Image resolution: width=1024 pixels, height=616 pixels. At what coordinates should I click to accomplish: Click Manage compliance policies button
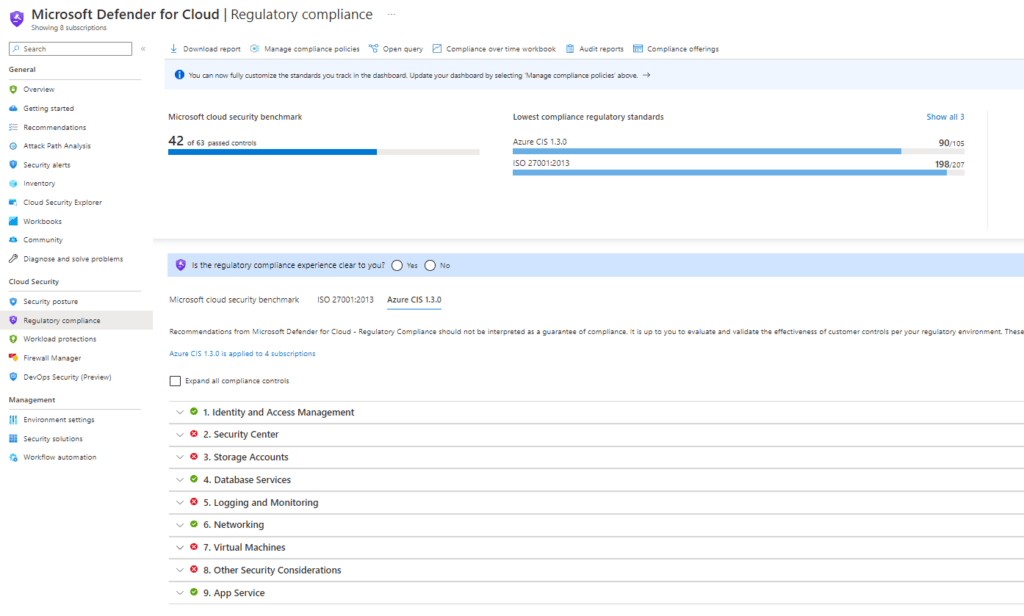(305, 49)
